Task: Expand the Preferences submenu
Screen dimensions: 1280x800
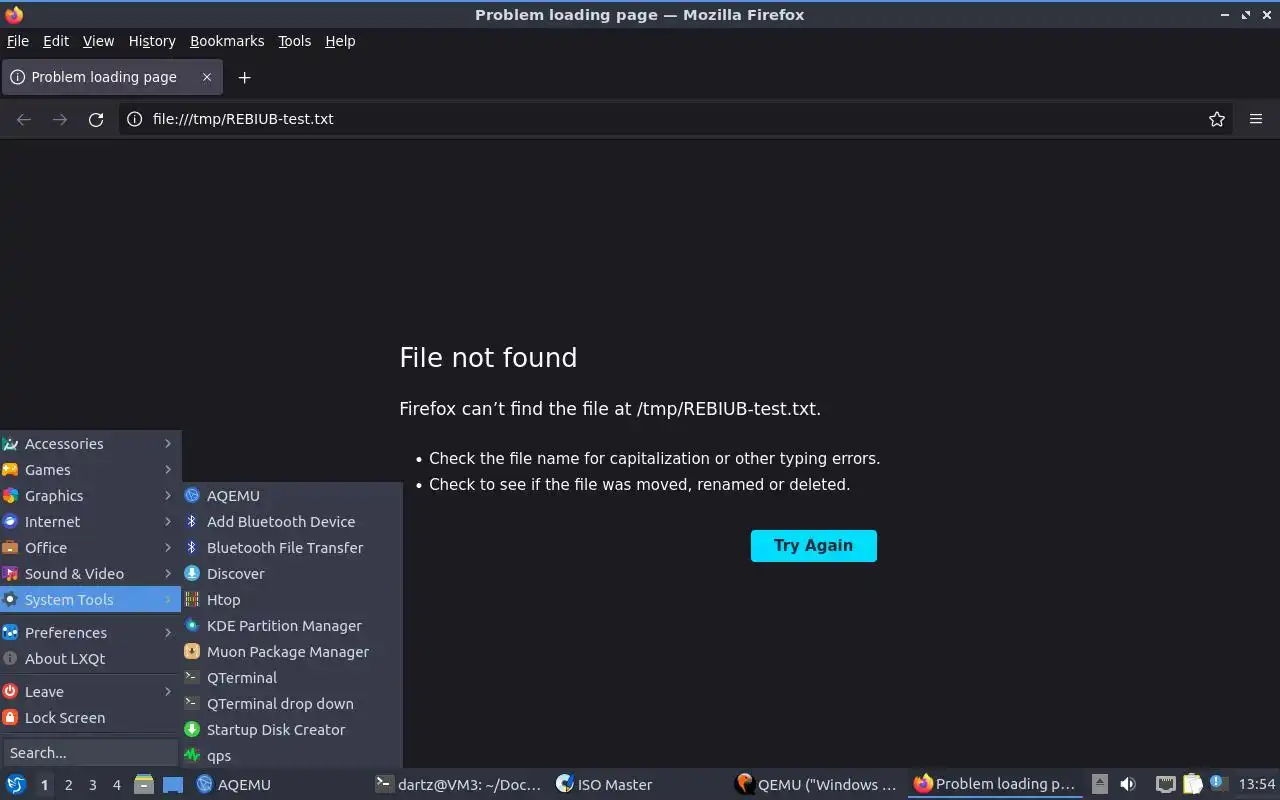Action: [x=90, y=633]
